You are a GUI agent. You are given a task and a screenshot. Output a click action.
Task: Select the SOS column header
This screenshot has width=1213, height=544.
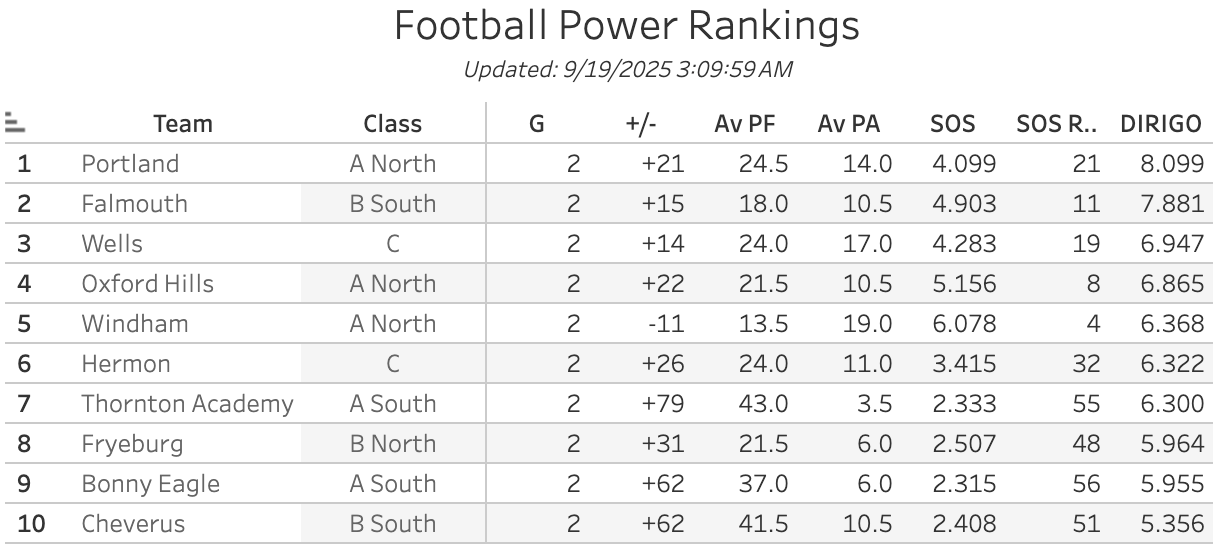952,124
